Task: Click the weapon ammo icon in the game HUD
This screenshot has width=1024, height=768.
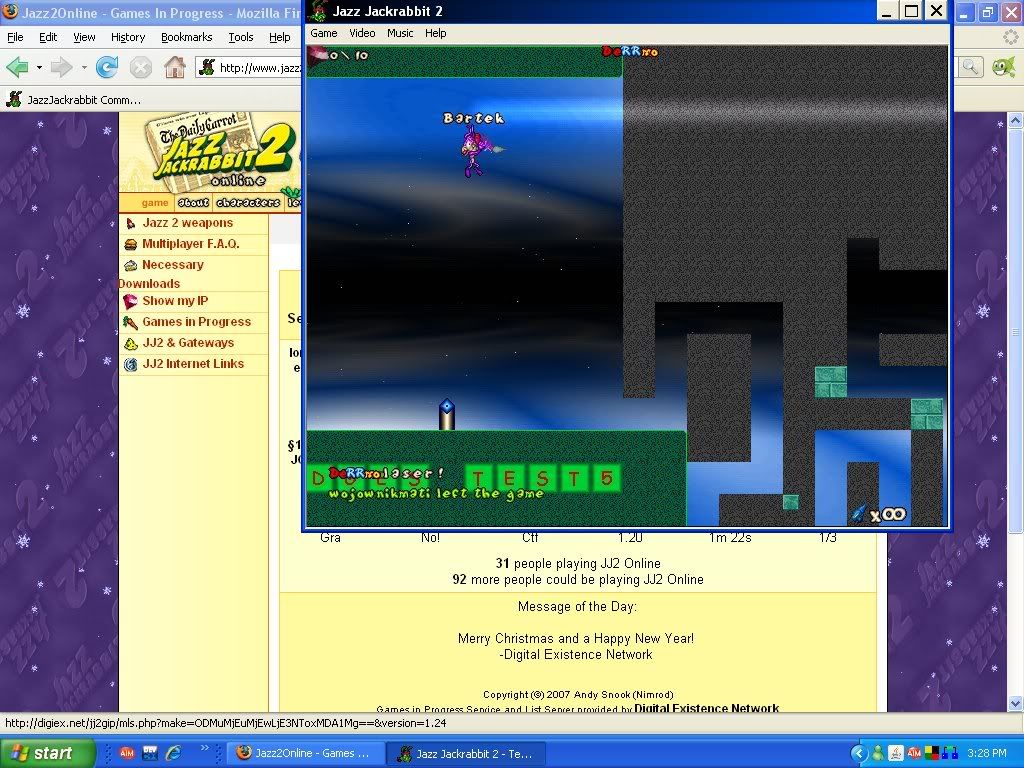Action: (x=859, y=513)
